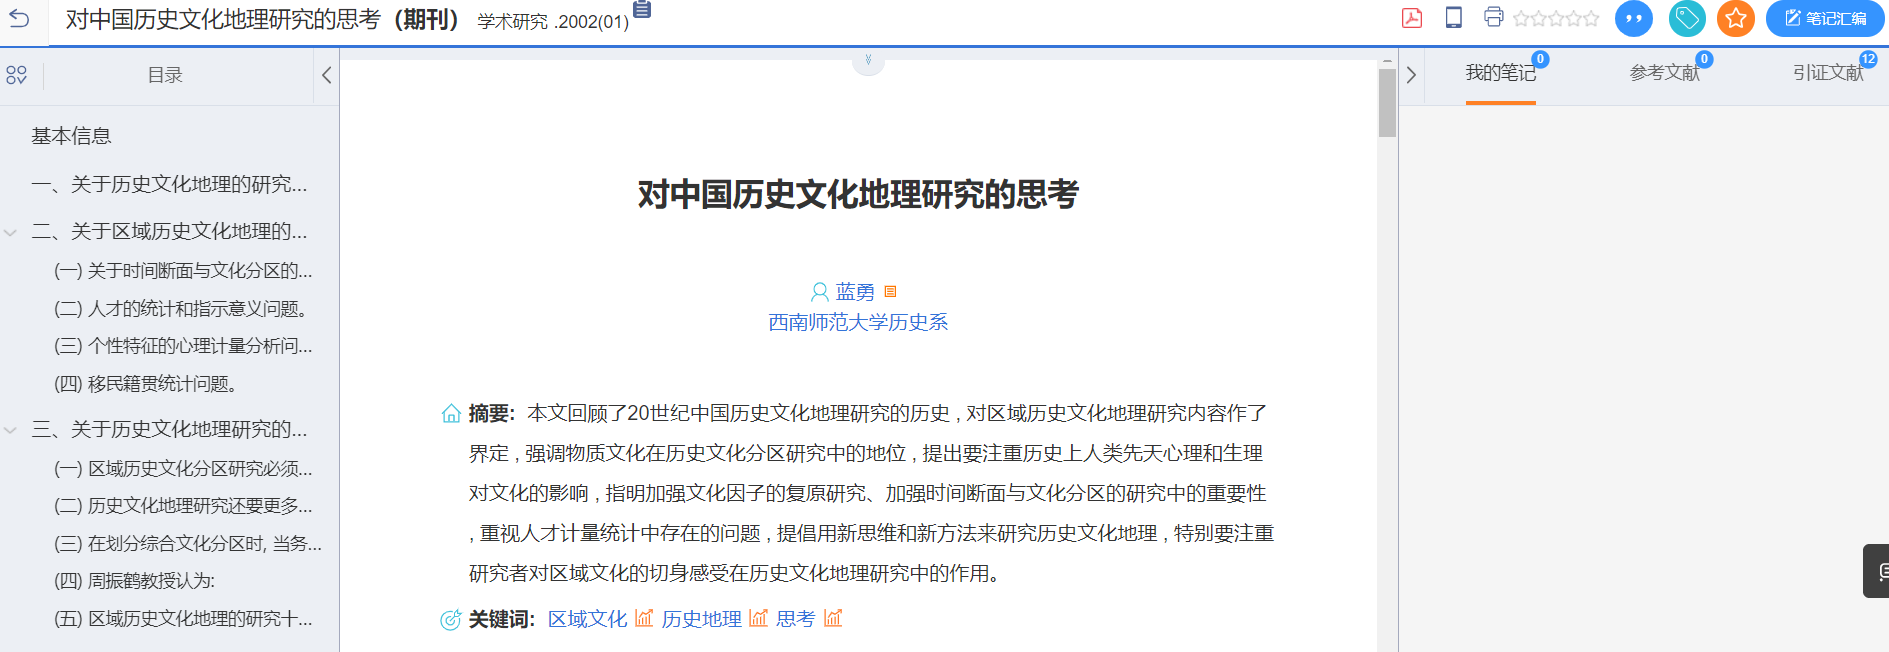
Task: Open chart icon after 区域文化 keyword
Action: pyautogui.click(x=644, y=618)
